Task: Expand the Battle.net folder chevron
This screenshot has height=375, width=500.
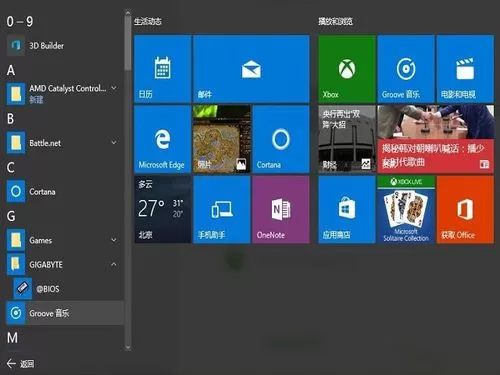Action: tap(114, 143)
